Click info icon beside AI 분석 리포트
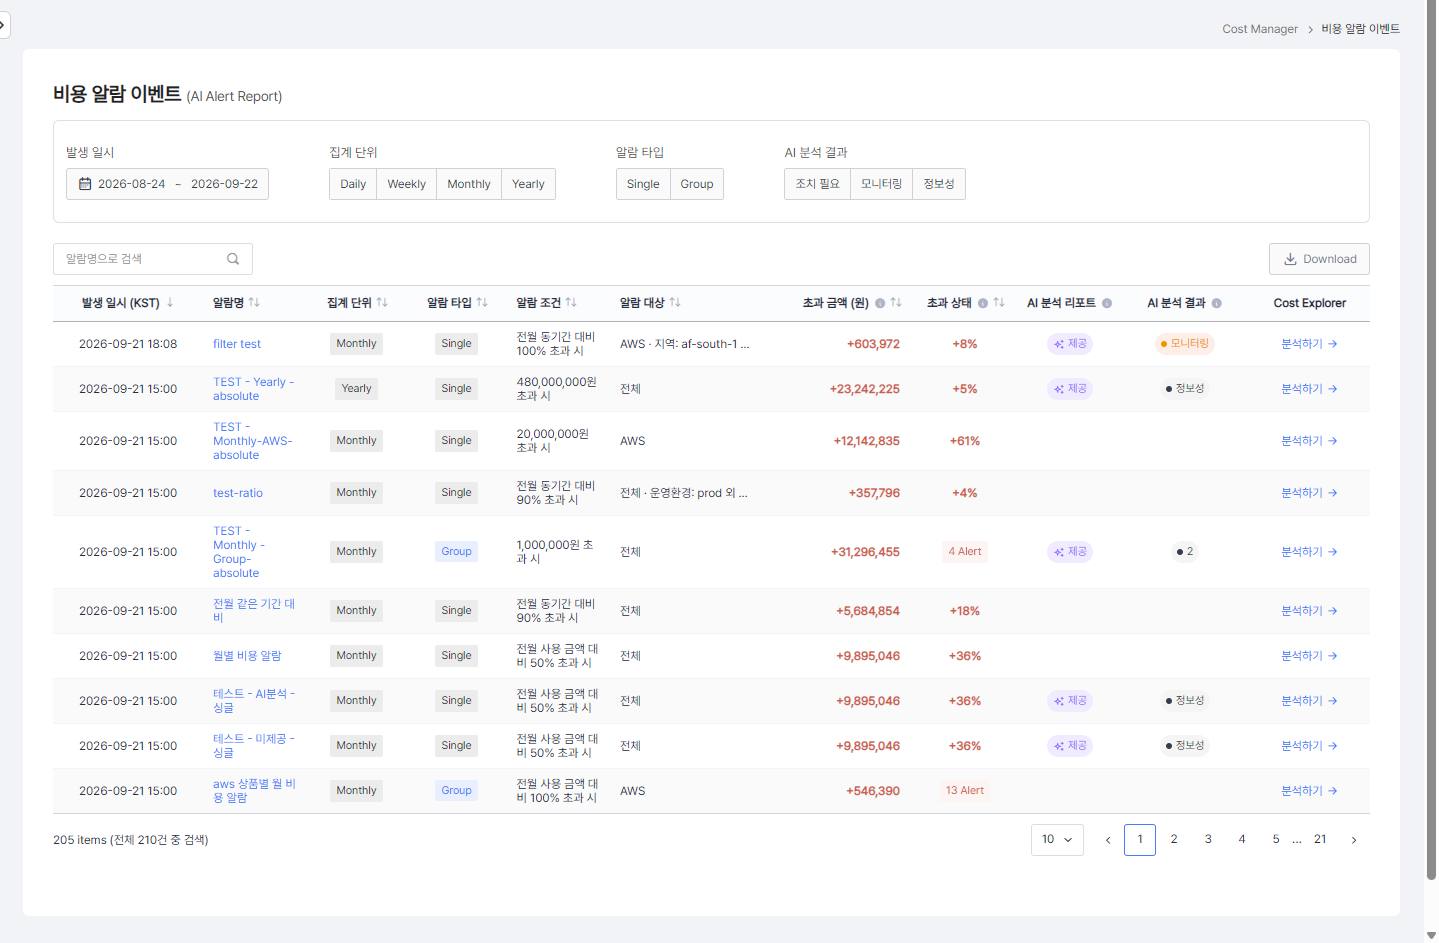Image resolution: width=1439 pixels, height=943 pixels. tap(1107, 303)
